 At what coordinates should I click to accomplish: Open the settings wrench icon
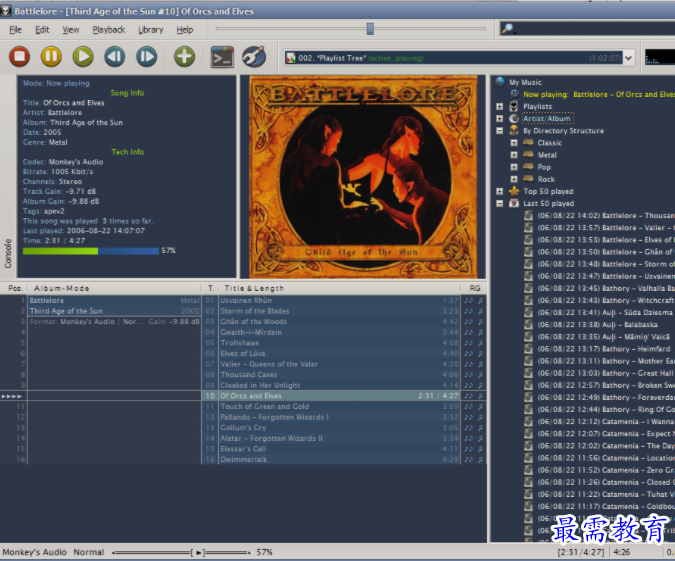point(254,56)
